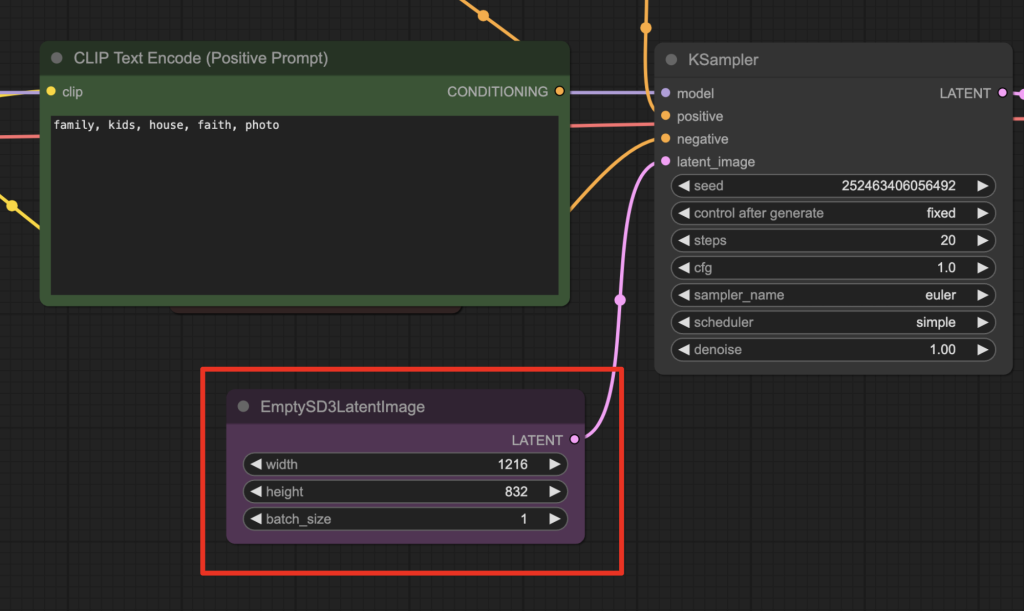The width and height of the screenshot is (1024, 611).
Task: Increase cfg with right arrow
Action: click(982, 268)
